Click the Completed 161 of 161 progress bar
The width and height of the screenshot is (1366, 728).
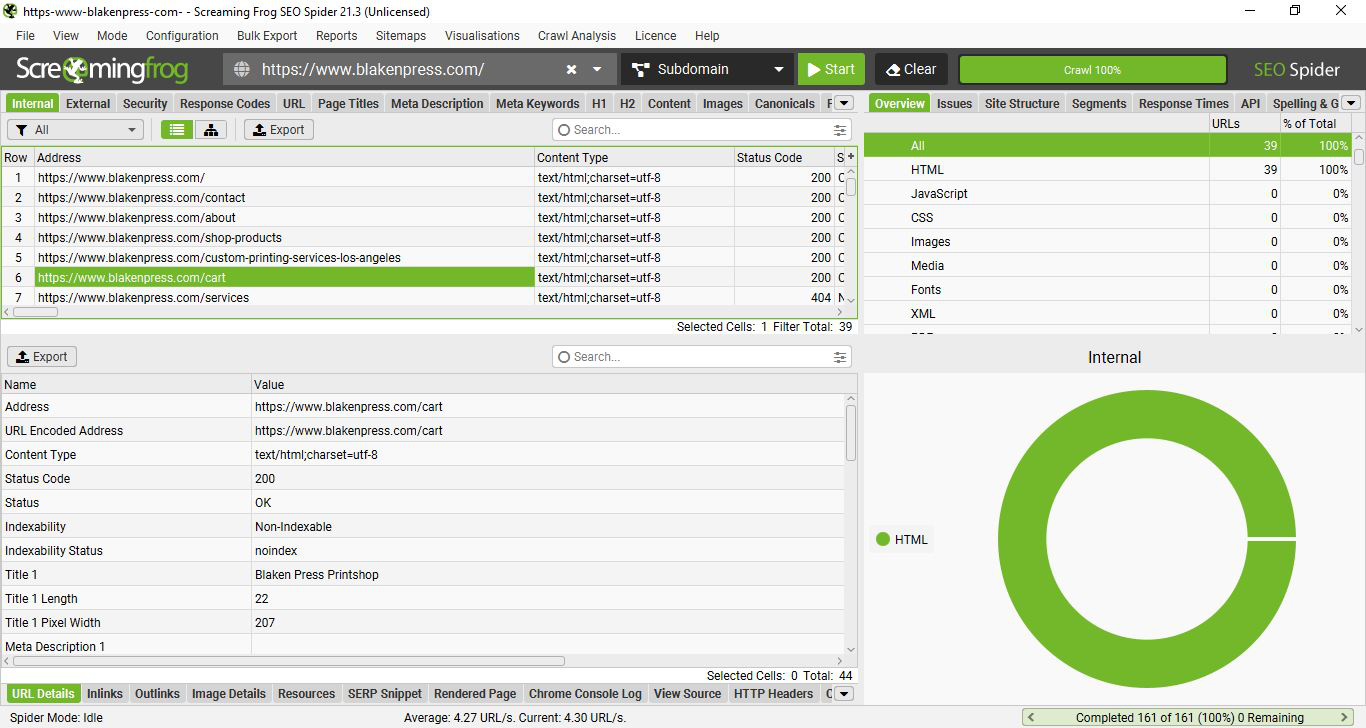click(1189, 718)
